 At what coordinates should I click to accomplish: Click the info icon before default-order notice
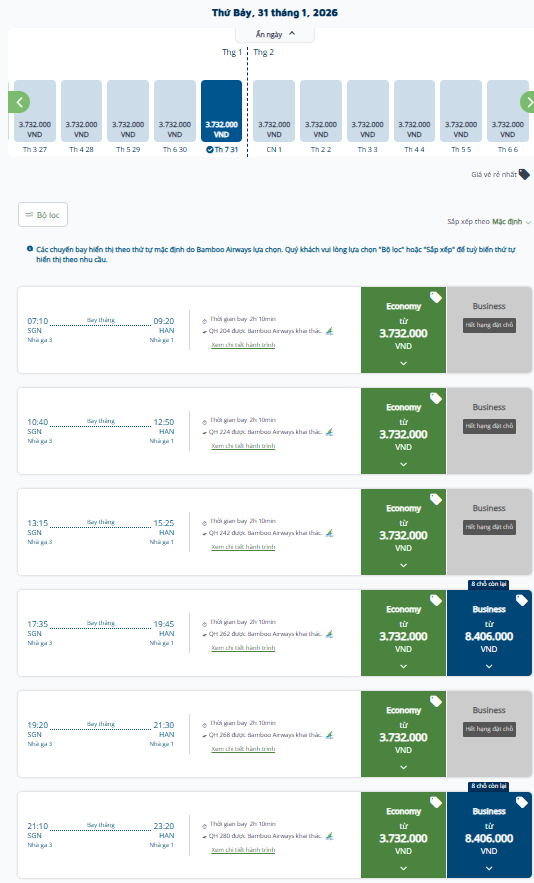[30, 249]
